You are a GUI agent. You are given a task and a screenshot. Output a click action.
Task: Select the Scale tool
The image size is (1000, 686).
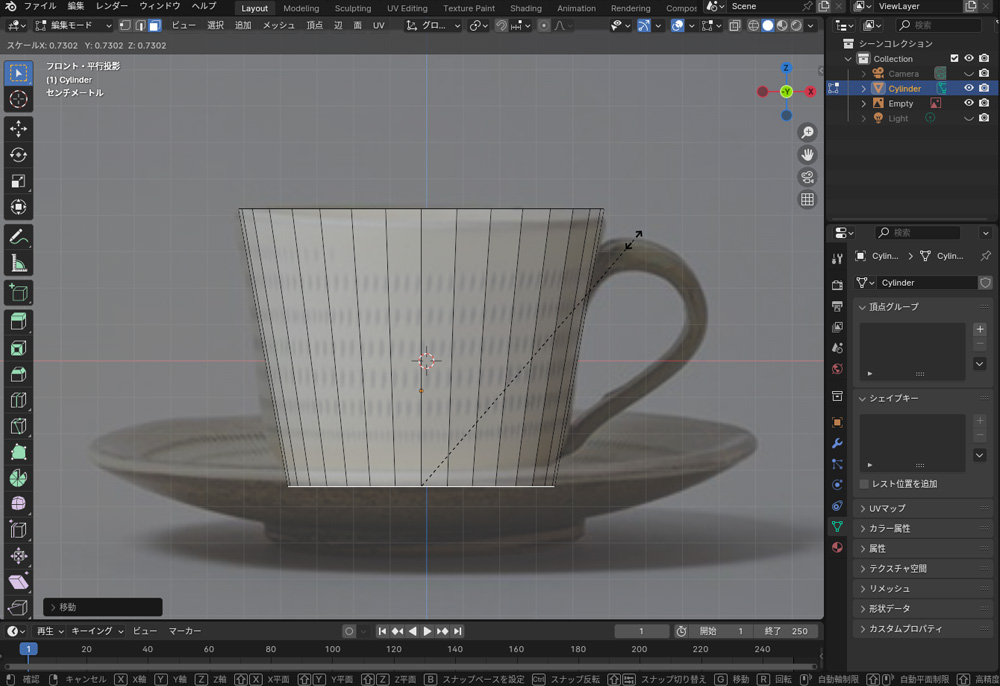pyautogui.click(x=18, y=181)
